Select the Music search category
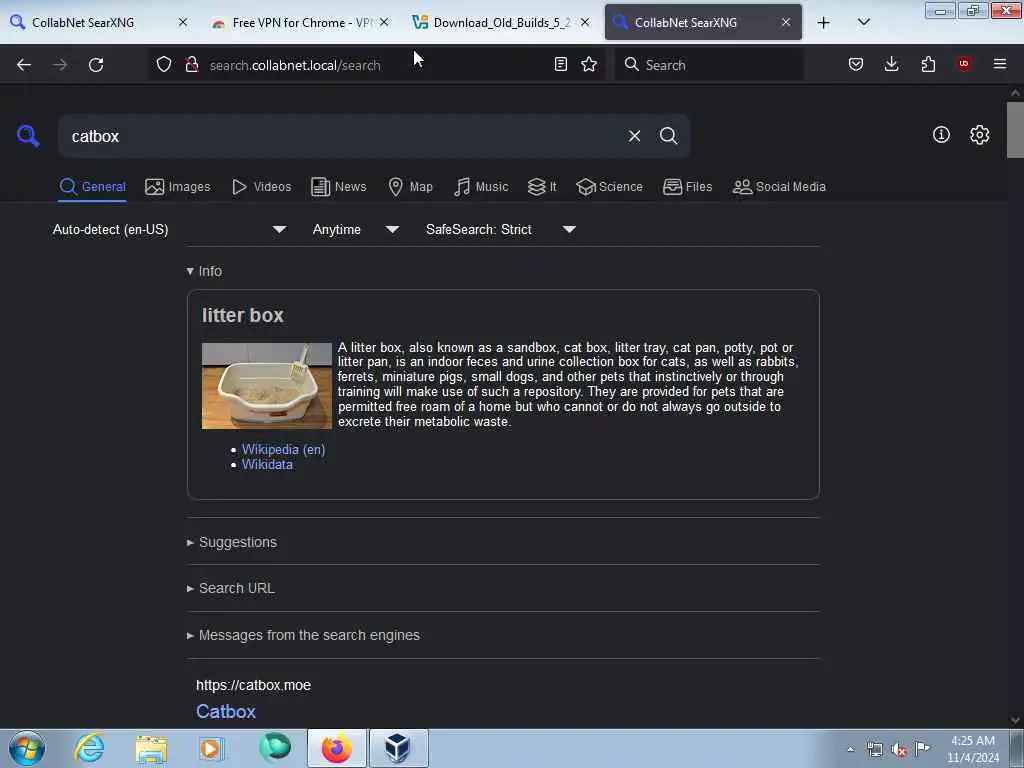1024x768 pixels. coord(481,187)
